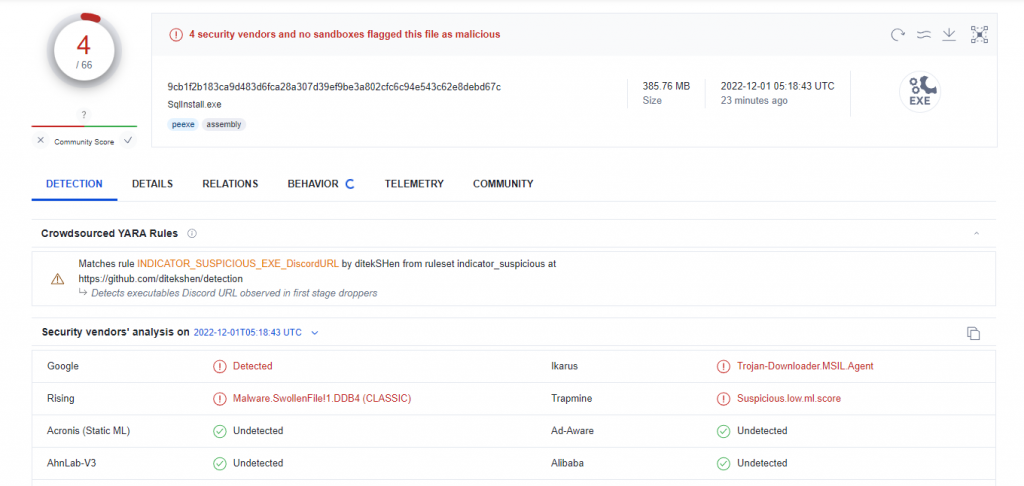Click the EXE file type icon

coord(919,92)
